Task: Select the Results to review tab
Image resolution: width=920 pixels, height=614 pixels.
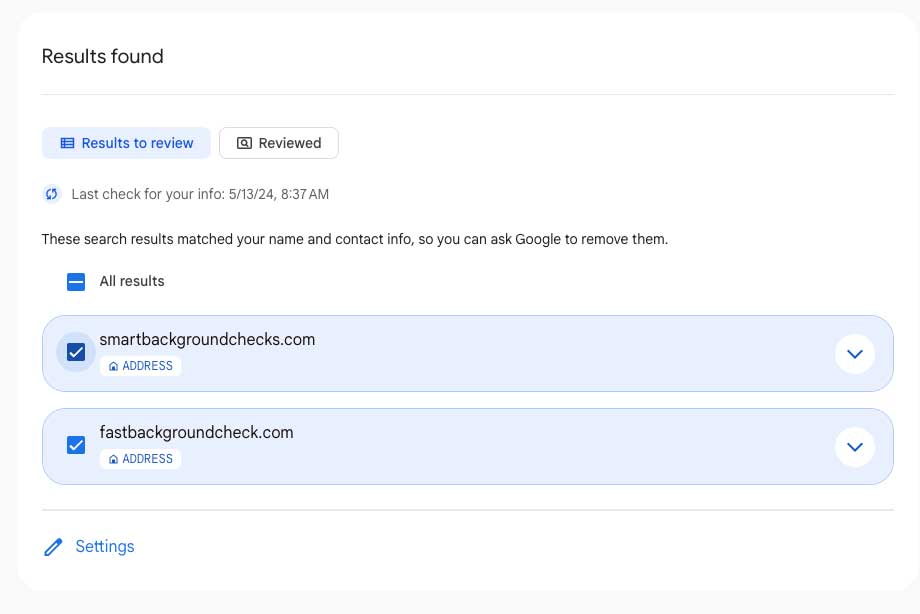Action: click(126, 143)
